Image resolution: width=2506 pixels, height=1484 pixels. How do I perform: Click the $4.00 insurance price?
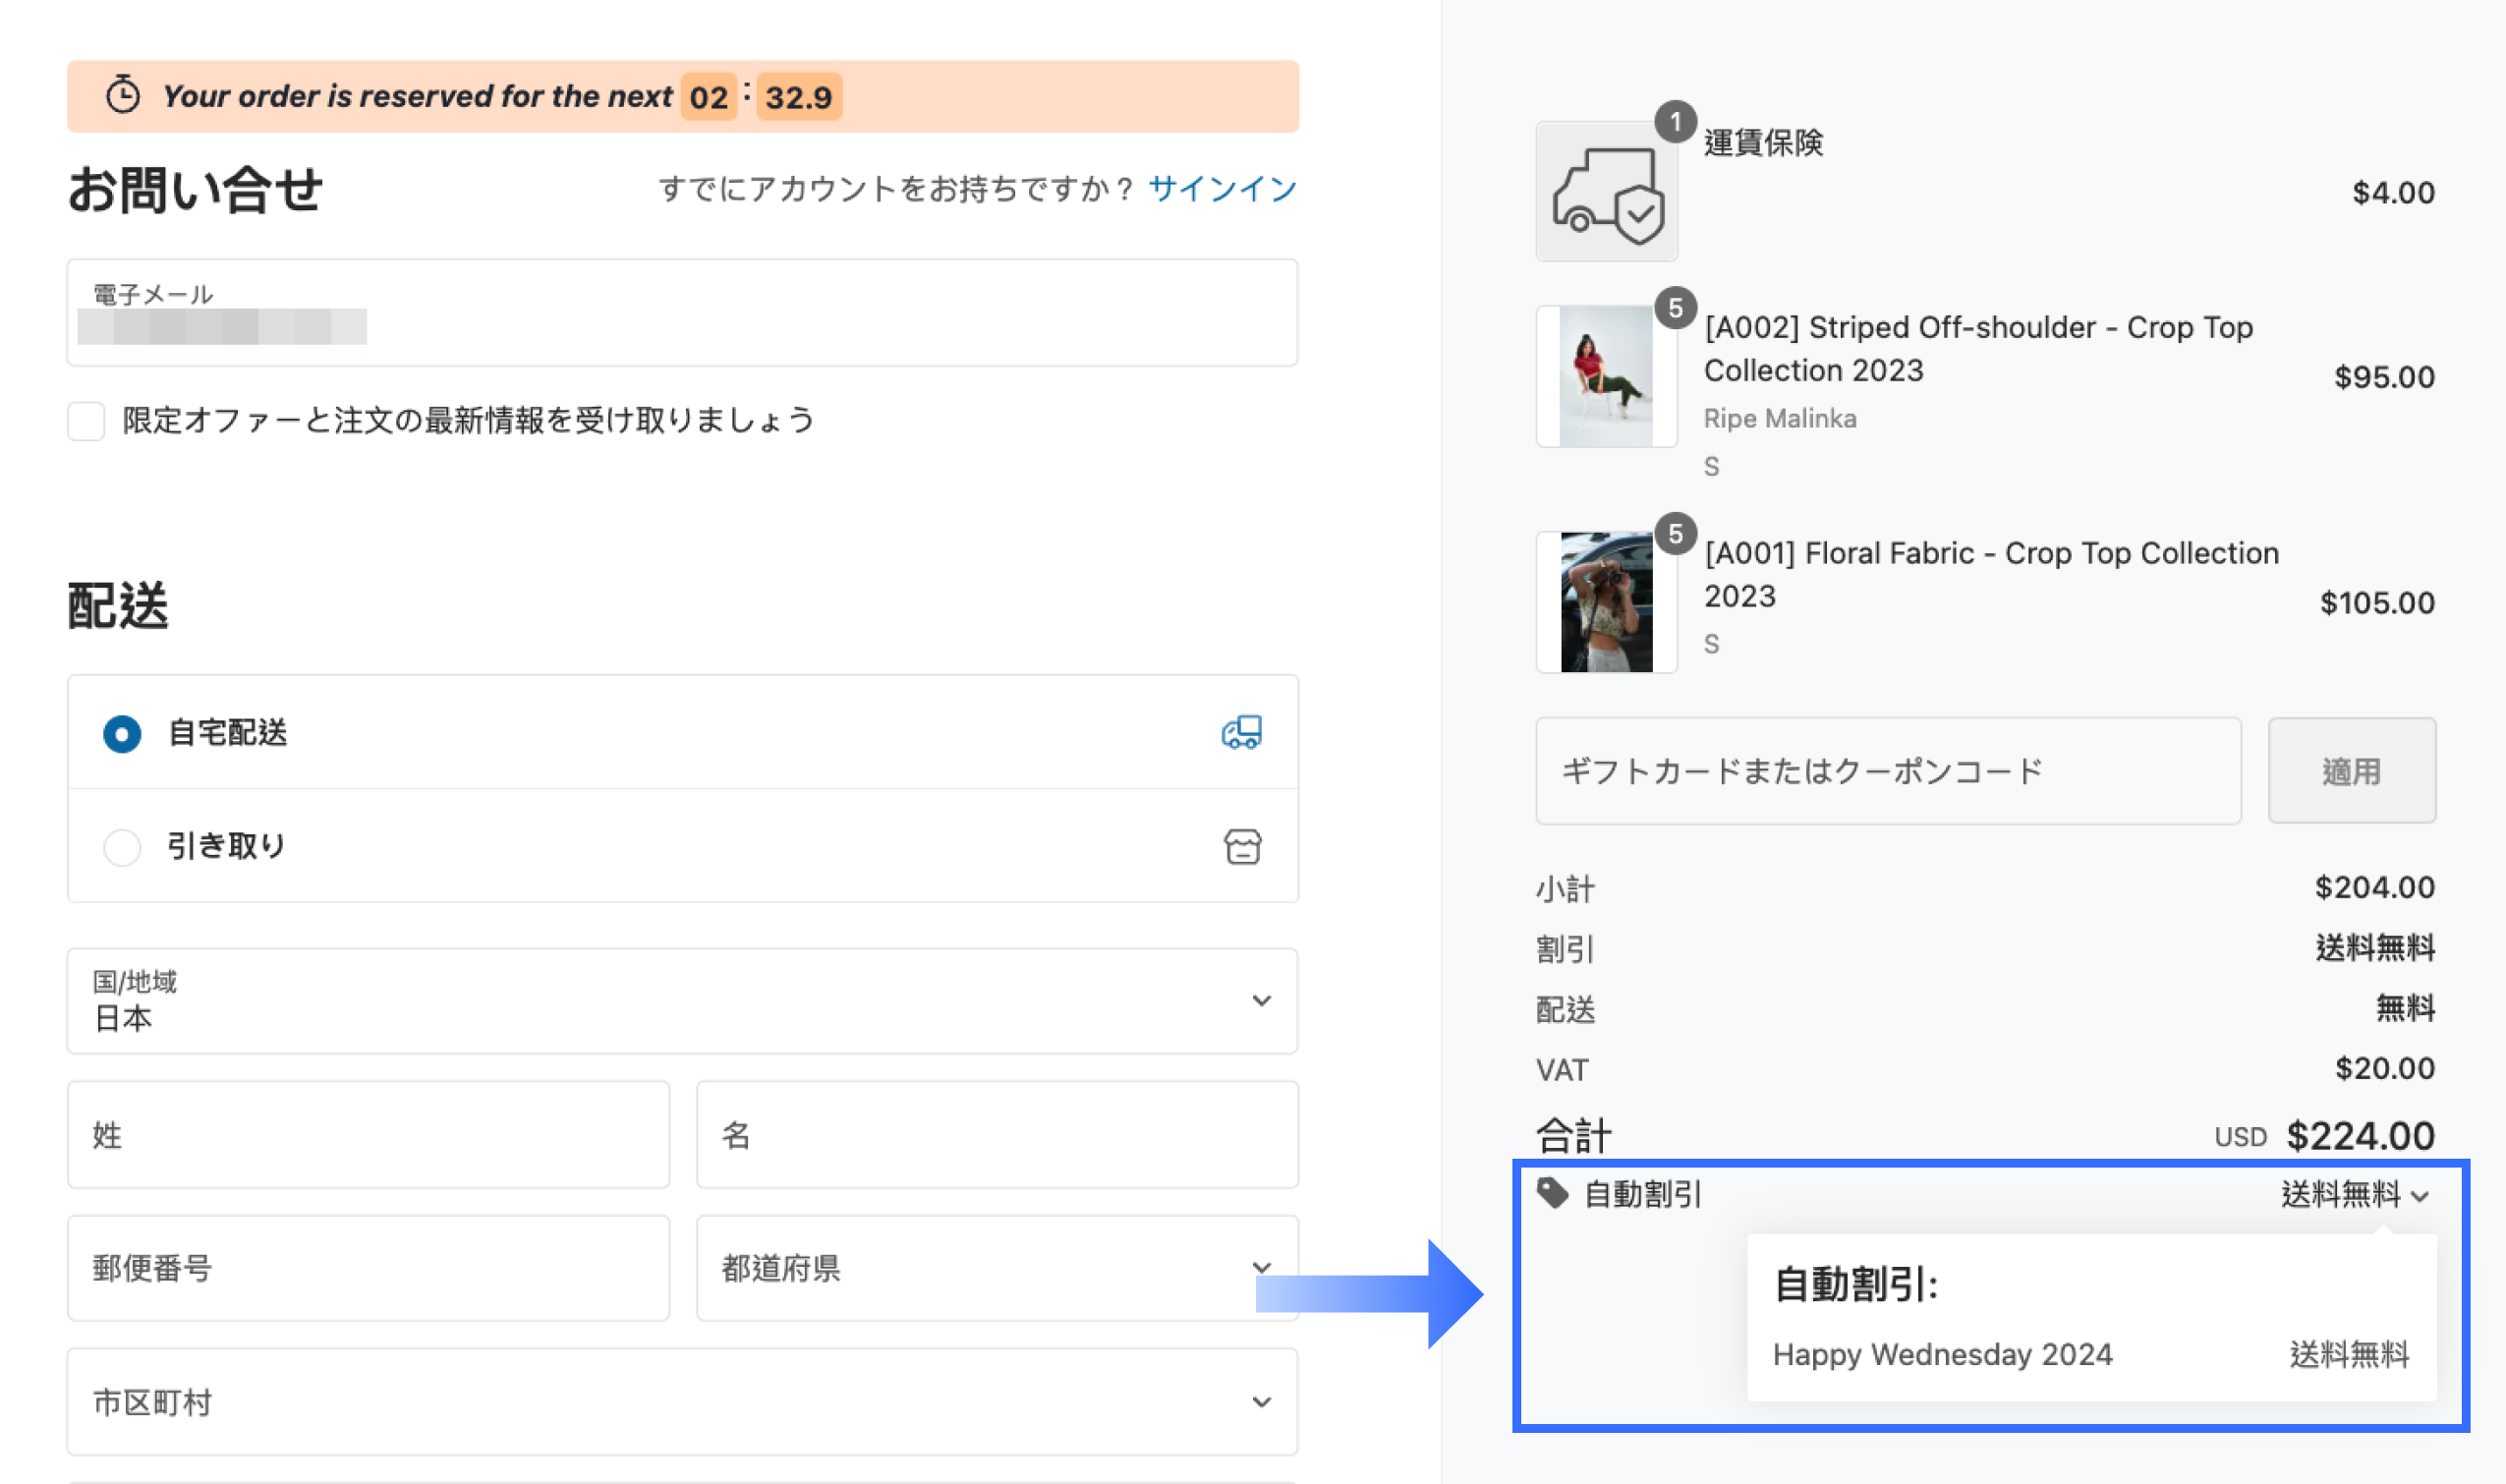[x=2394, y=192]
